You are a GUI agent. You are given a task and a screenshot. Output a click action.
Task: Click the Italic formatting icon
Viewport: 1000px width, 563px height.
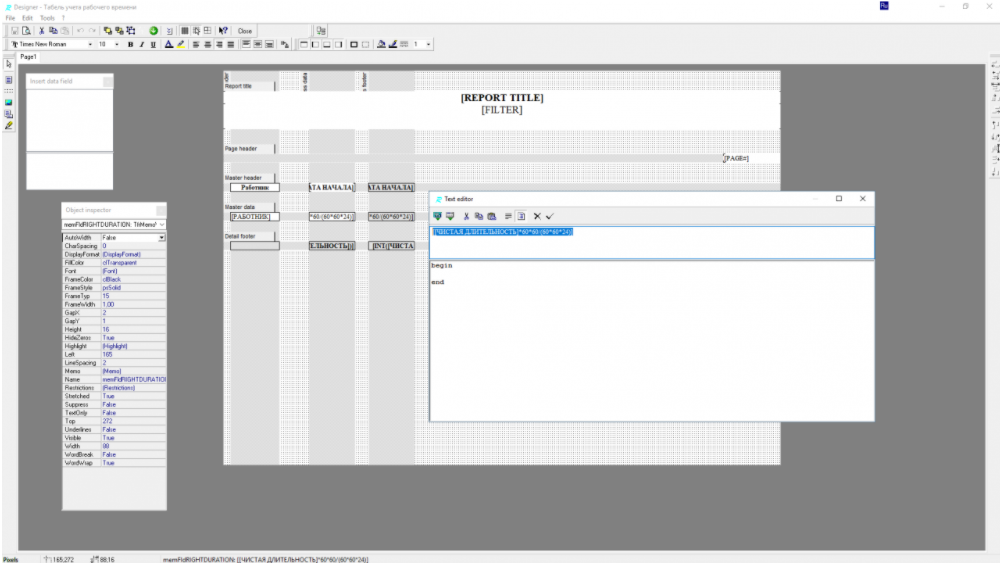point(141,44)
